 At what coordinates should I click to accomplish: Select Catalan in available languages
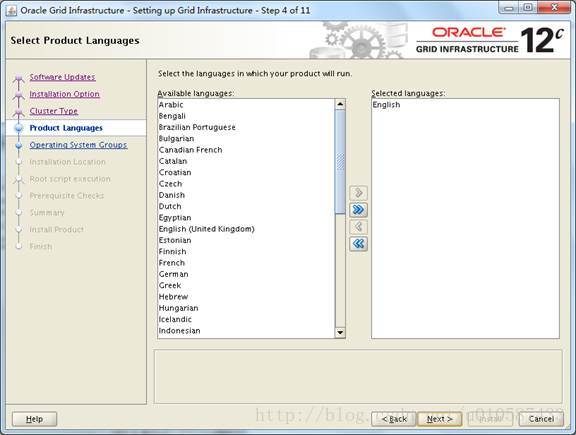point(246,161)
